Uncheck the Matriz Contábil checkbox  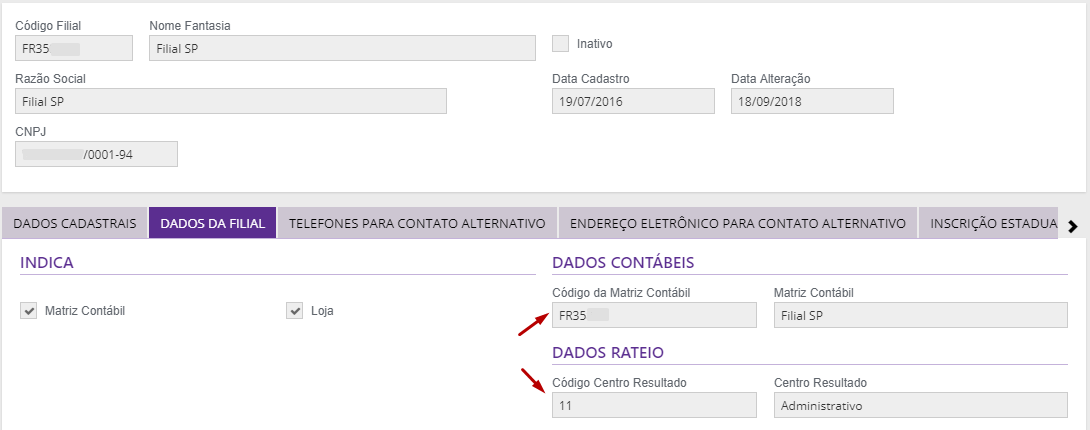(28, 311)
